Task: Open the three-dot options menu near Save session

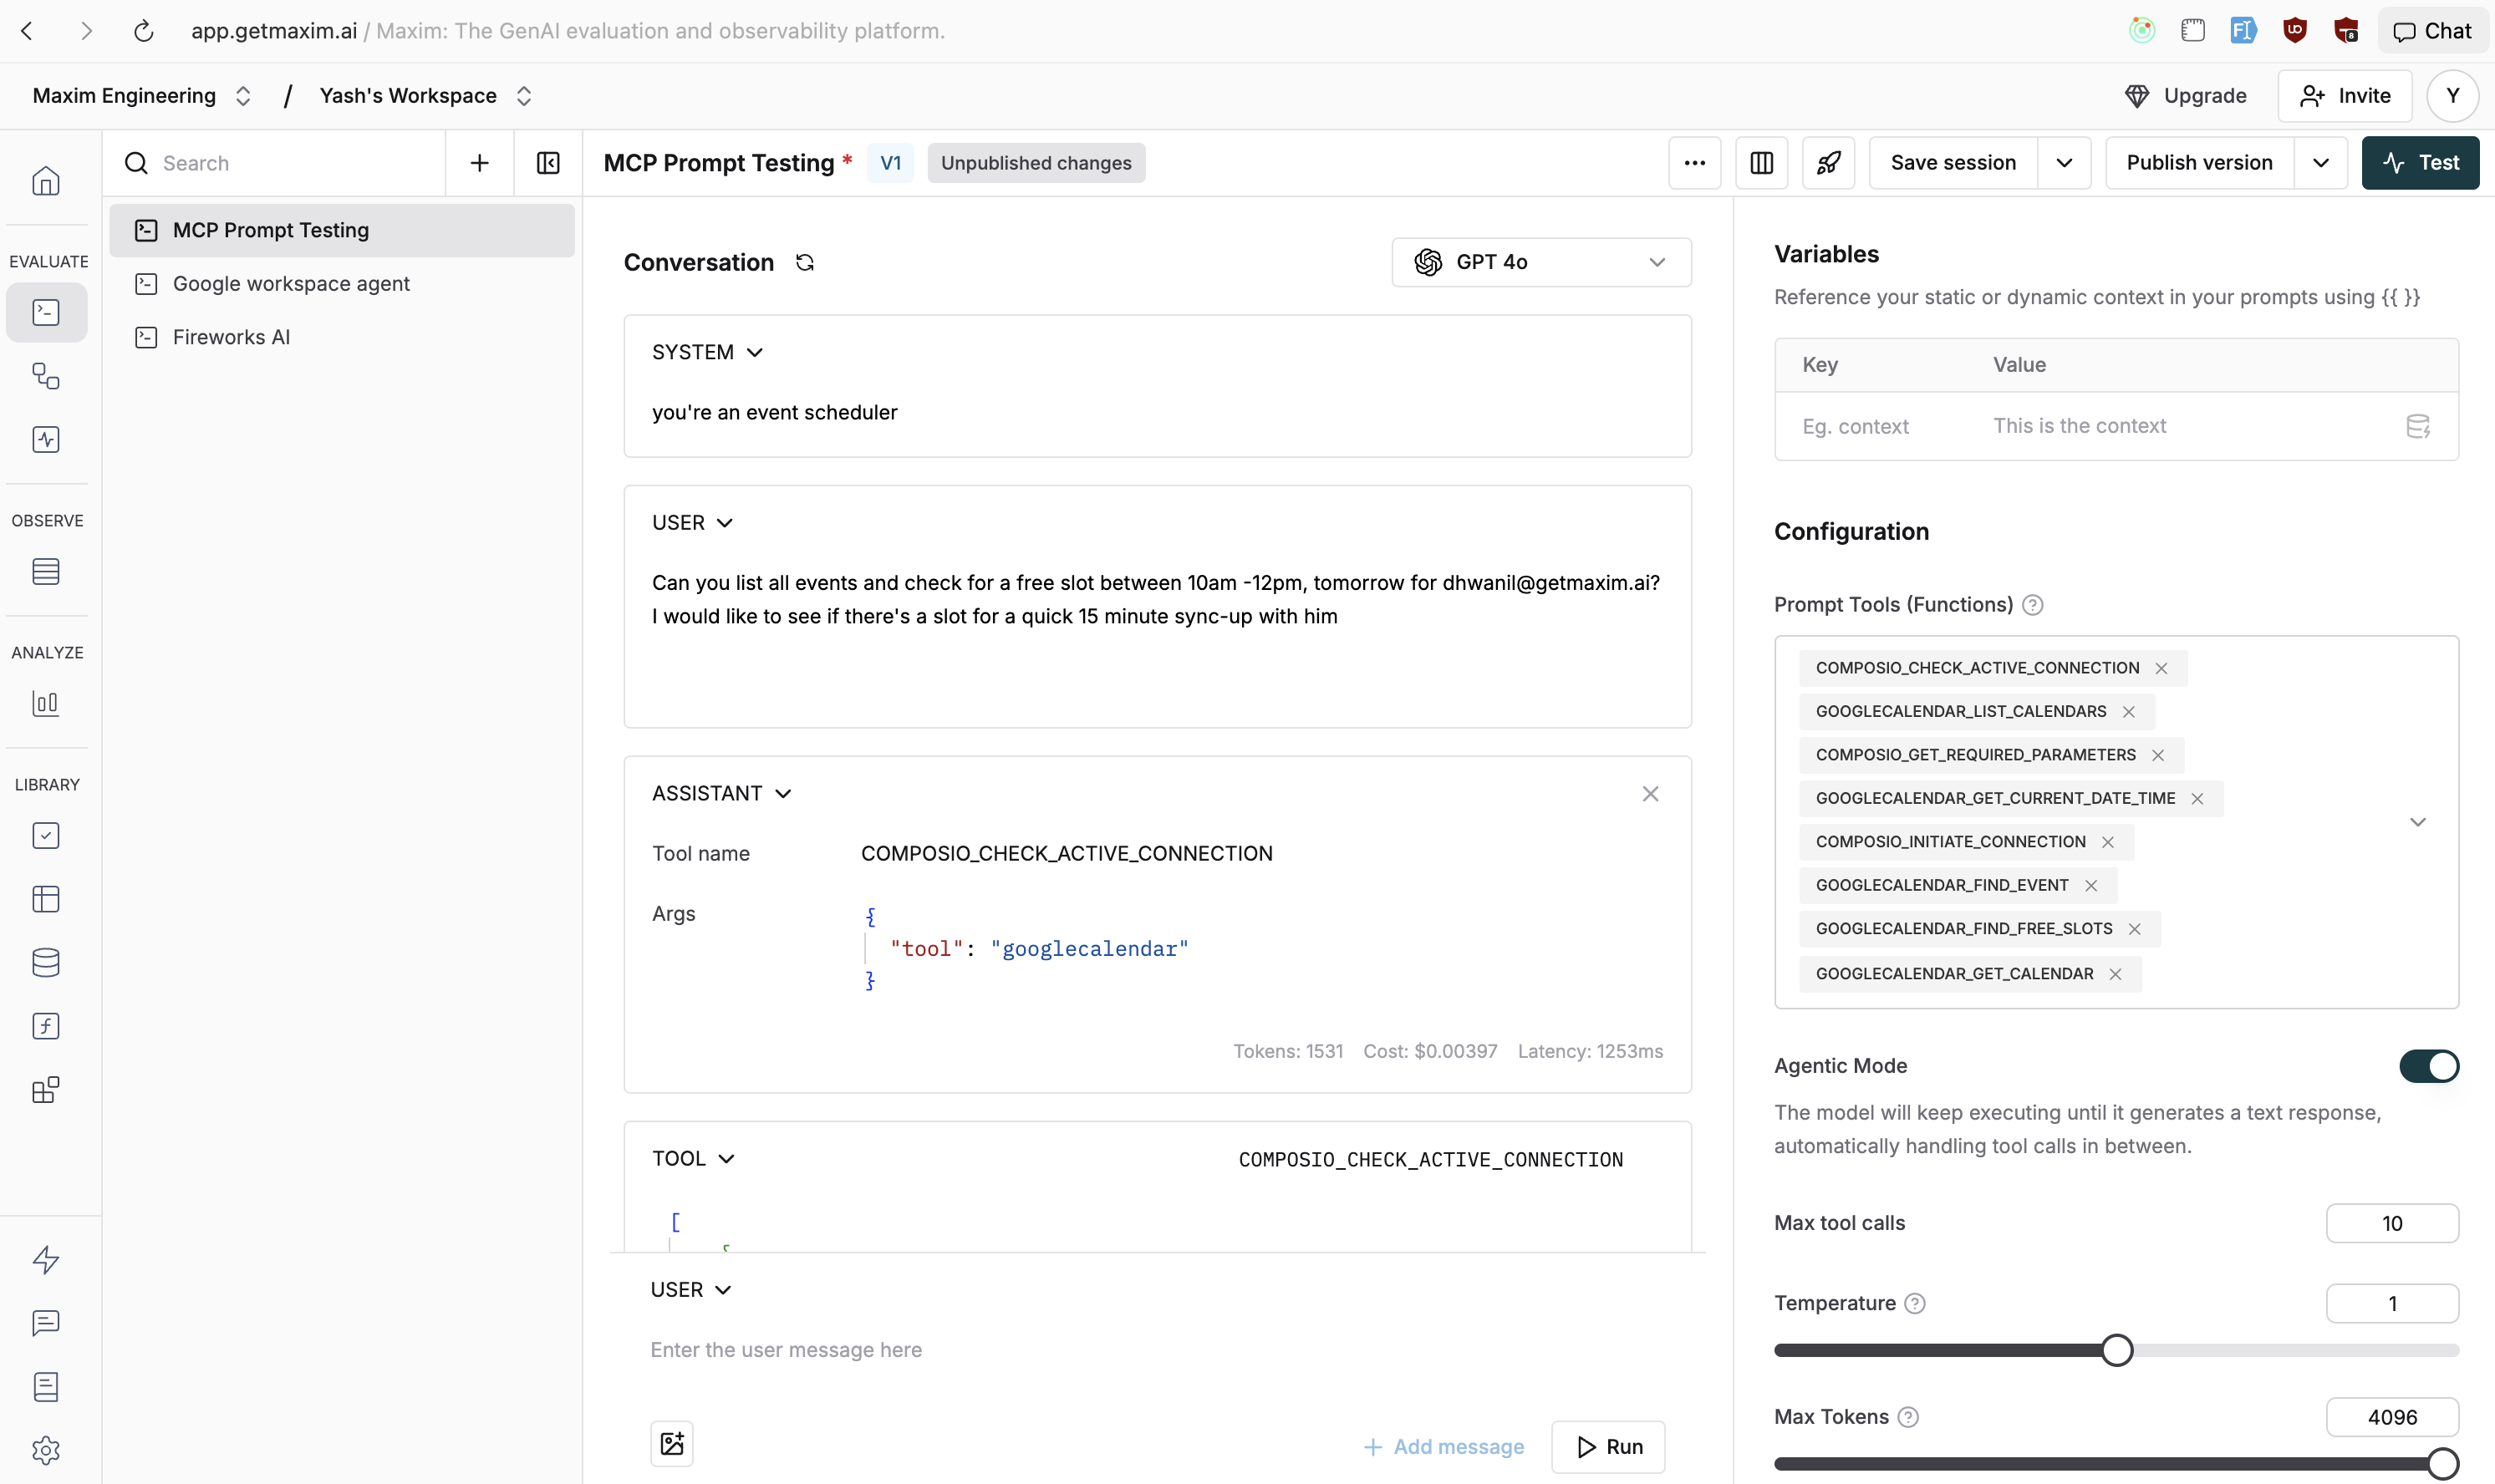Action: 1693,162
